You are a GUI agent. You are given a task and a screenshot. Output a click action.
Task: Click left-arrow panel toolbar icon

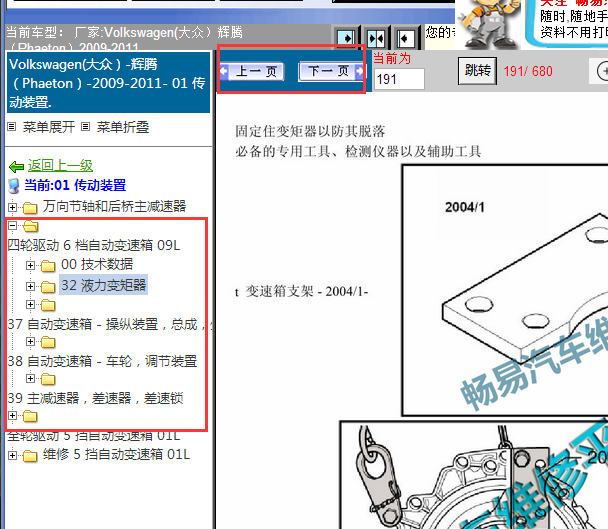[405, 38]
